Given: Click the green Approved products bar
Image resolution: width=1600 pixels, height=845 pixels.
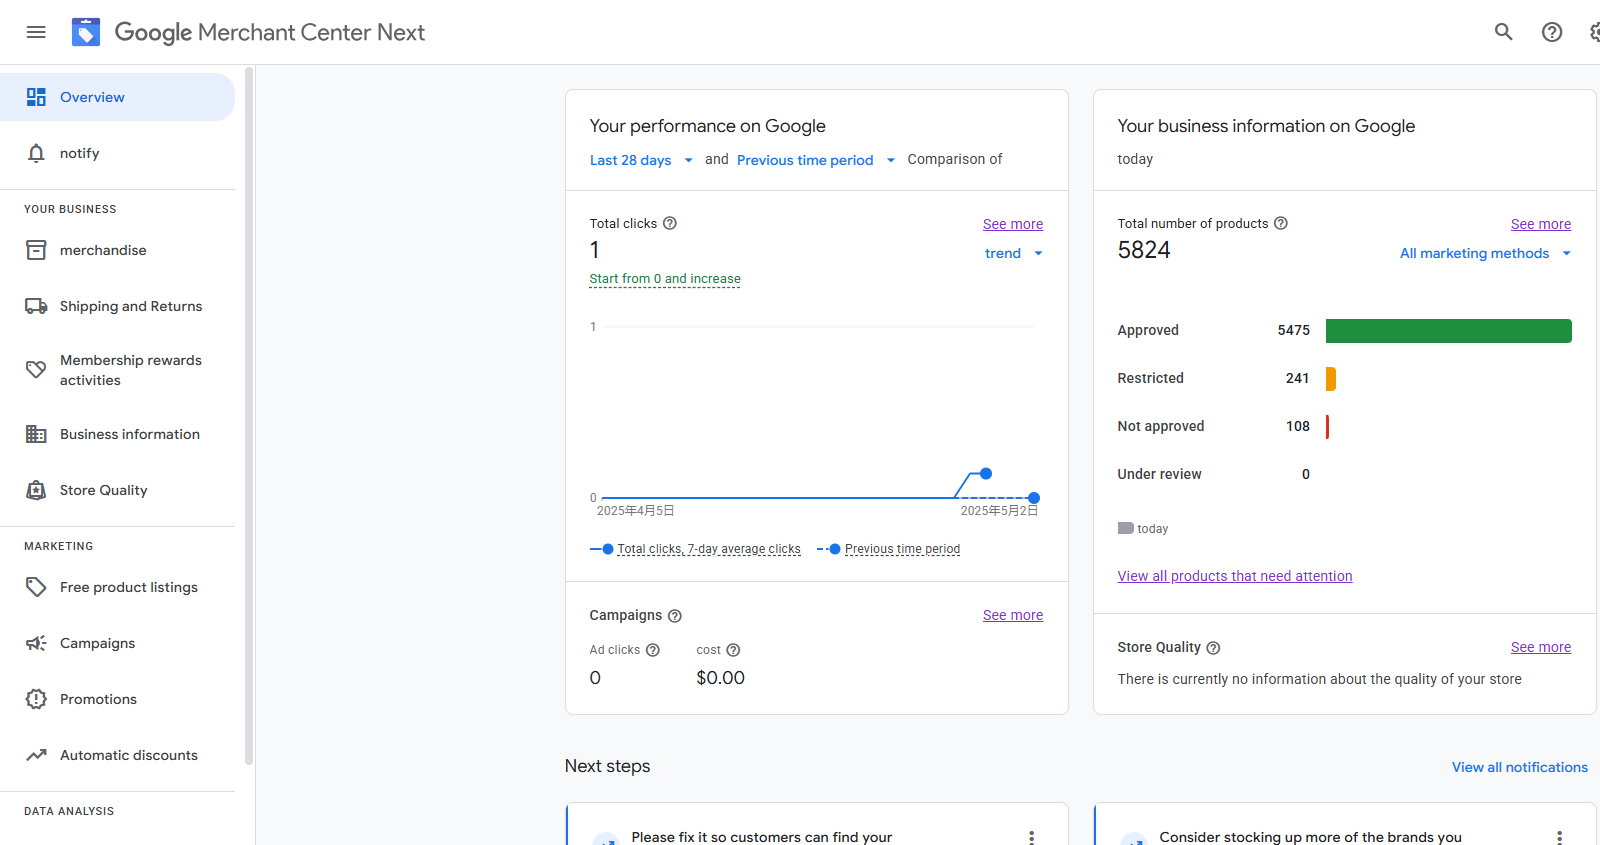Looking at the screenshot, I should coord(1448,330).
